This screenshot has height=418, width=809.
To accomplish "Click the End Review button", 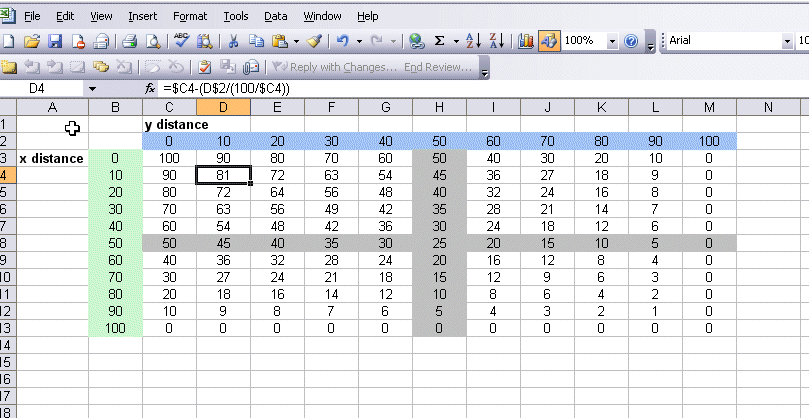I will (438, 67).
